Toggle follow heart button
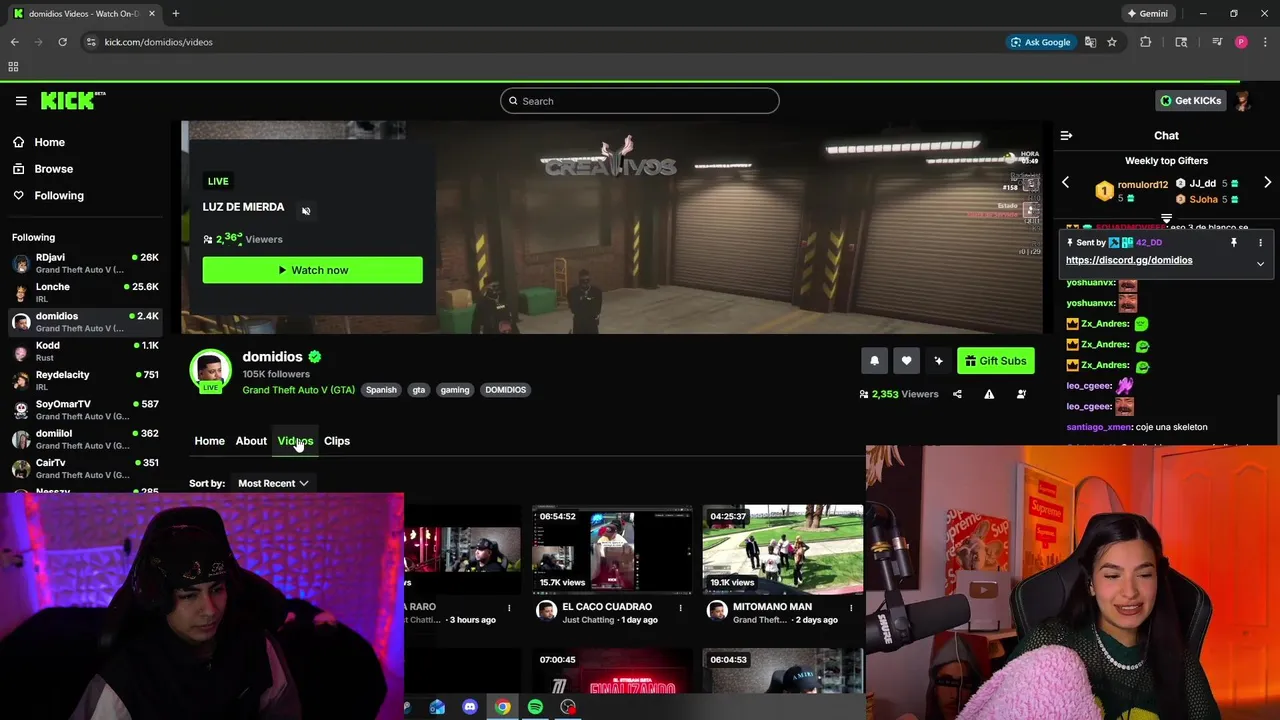This screenshot has height=720, width=1280. tap(906, 361)
